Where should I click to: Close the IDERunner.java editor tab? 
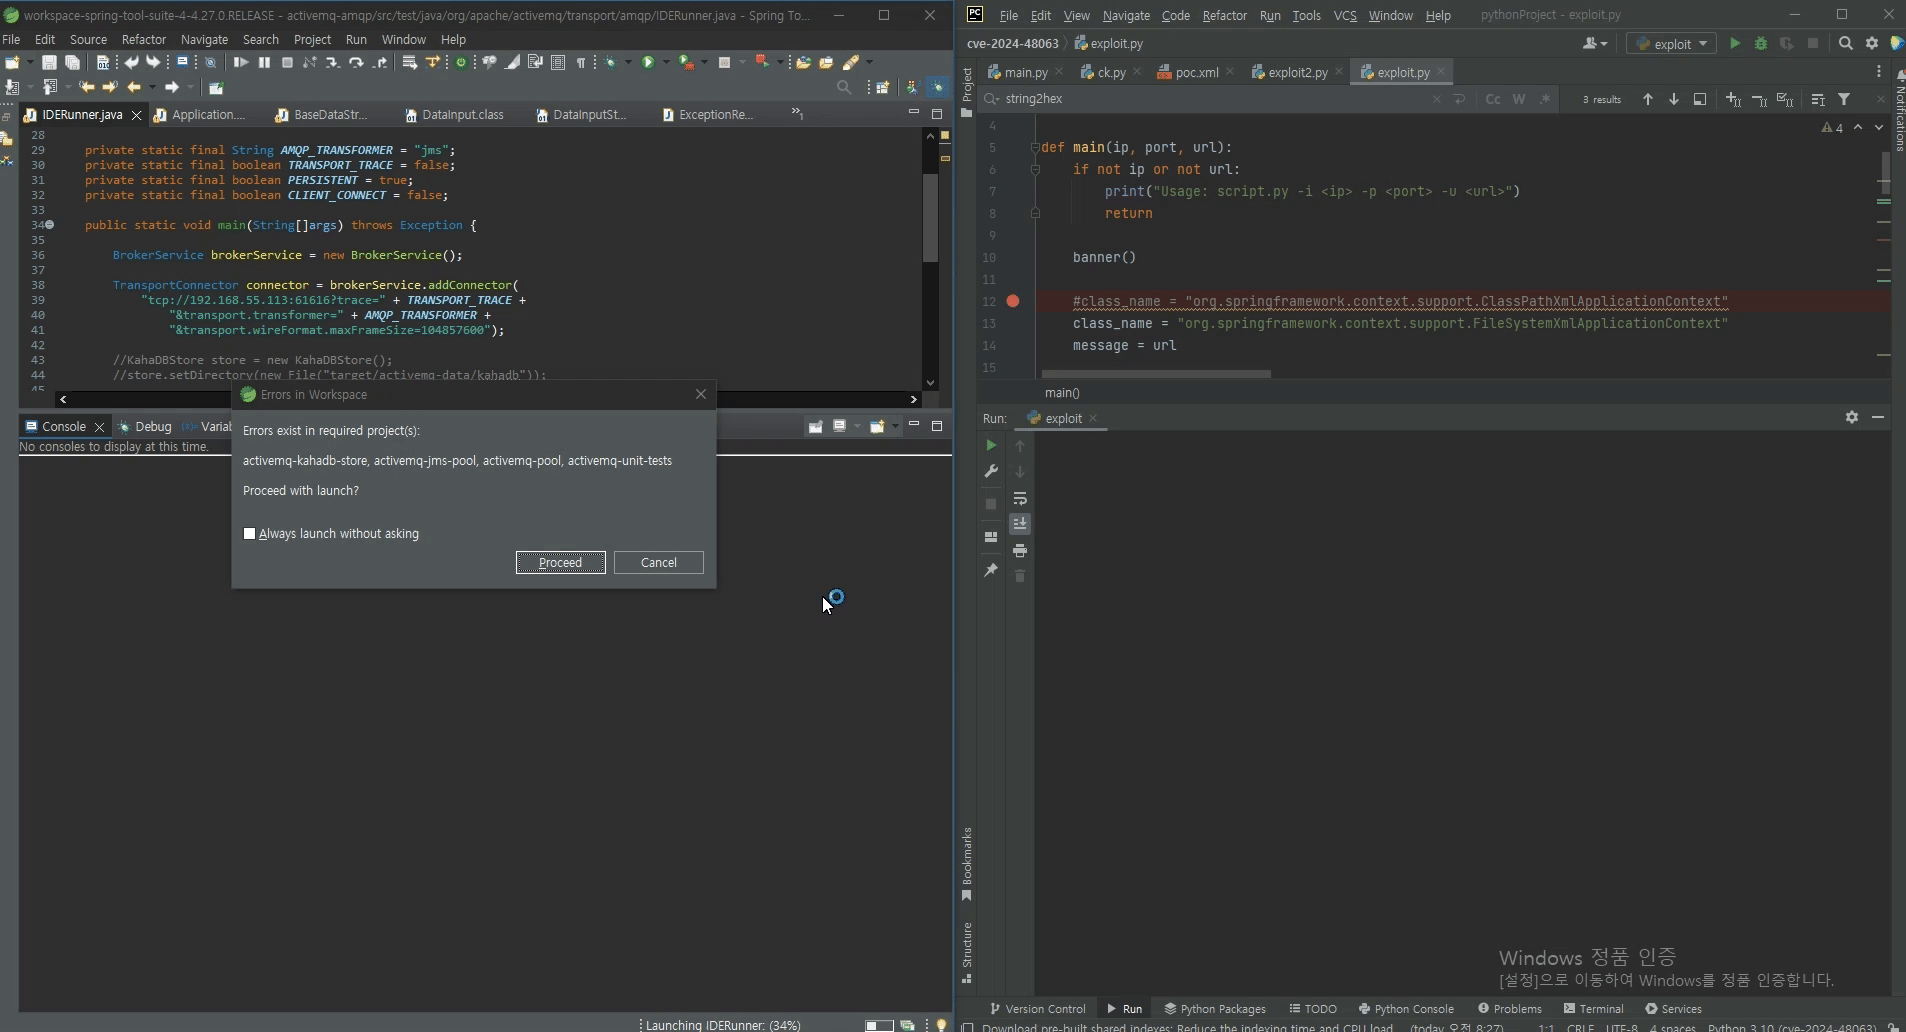click(137, 115)
